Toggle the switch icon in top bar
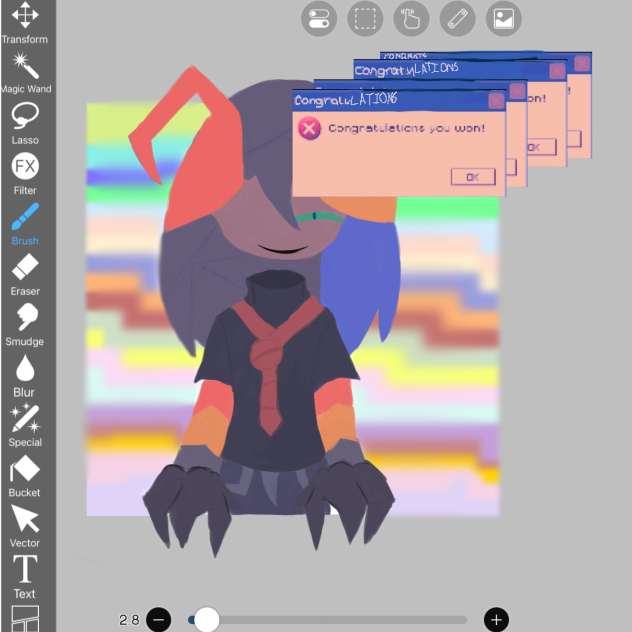Viewport: 632px width, 632px height. pos(319,18)
